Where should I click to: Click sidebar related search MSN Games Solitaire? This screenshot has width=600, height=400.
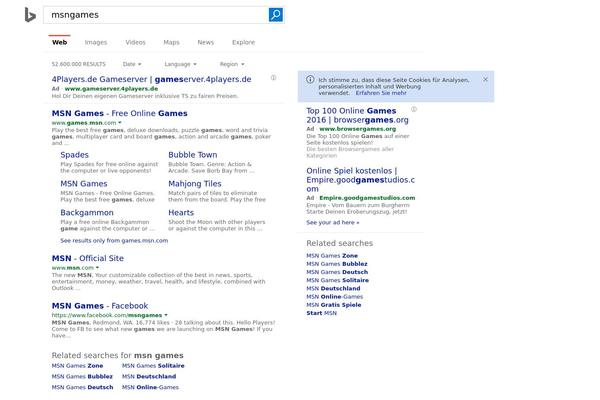338,280
